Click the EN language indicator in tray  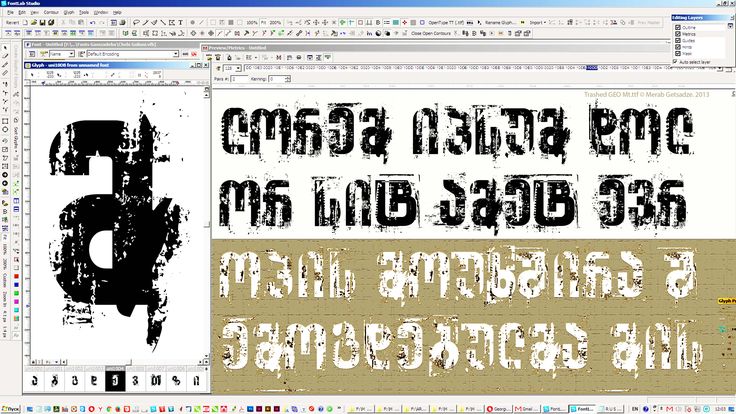coord(635,409)
